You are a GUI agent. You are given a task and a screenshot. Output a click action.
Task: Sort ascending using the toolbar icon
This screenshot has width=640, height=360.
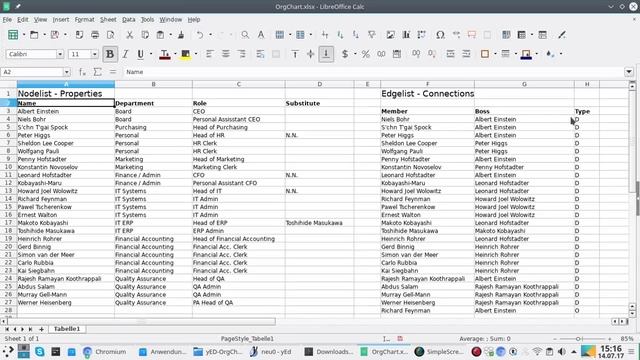click(340, 35)
